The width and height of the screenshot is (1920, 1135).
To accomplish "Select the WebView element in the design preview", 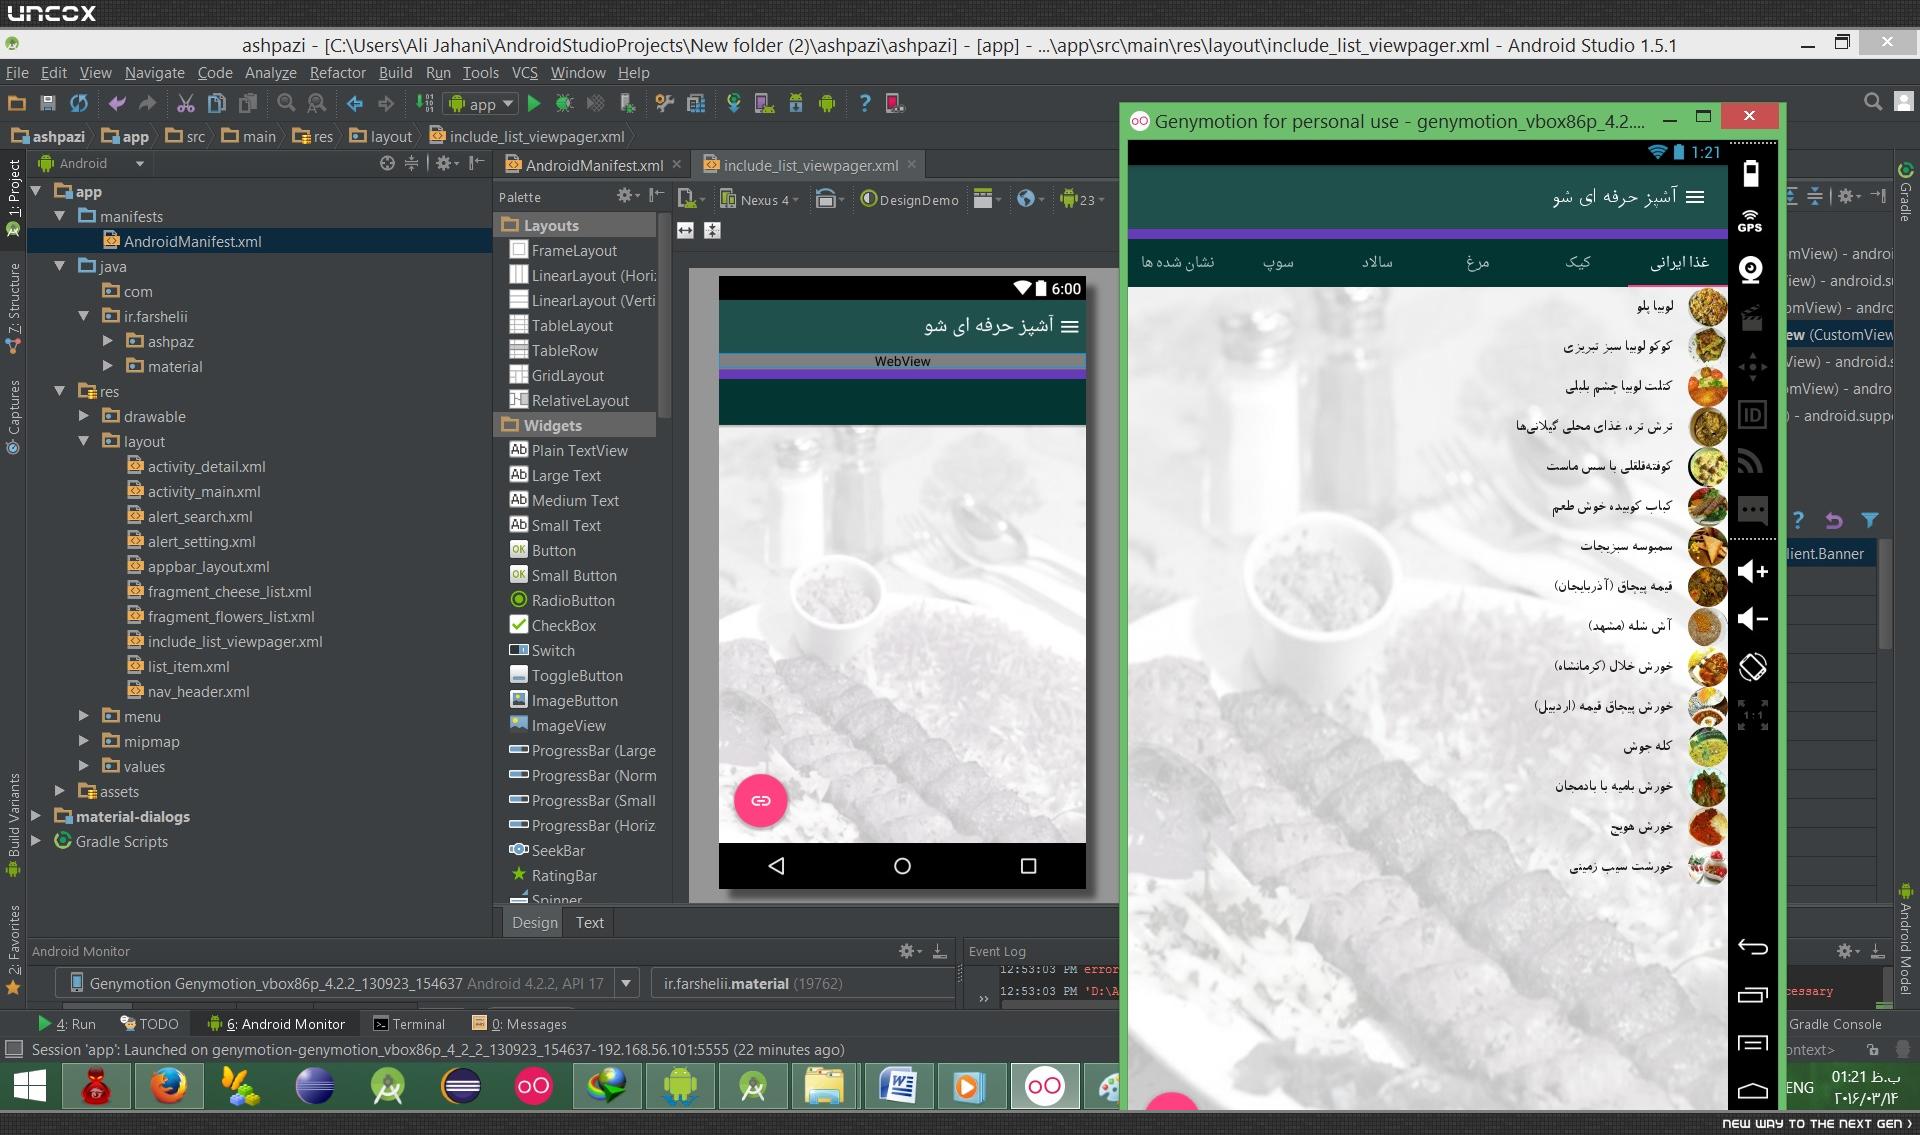I will [x=902, y=361].
